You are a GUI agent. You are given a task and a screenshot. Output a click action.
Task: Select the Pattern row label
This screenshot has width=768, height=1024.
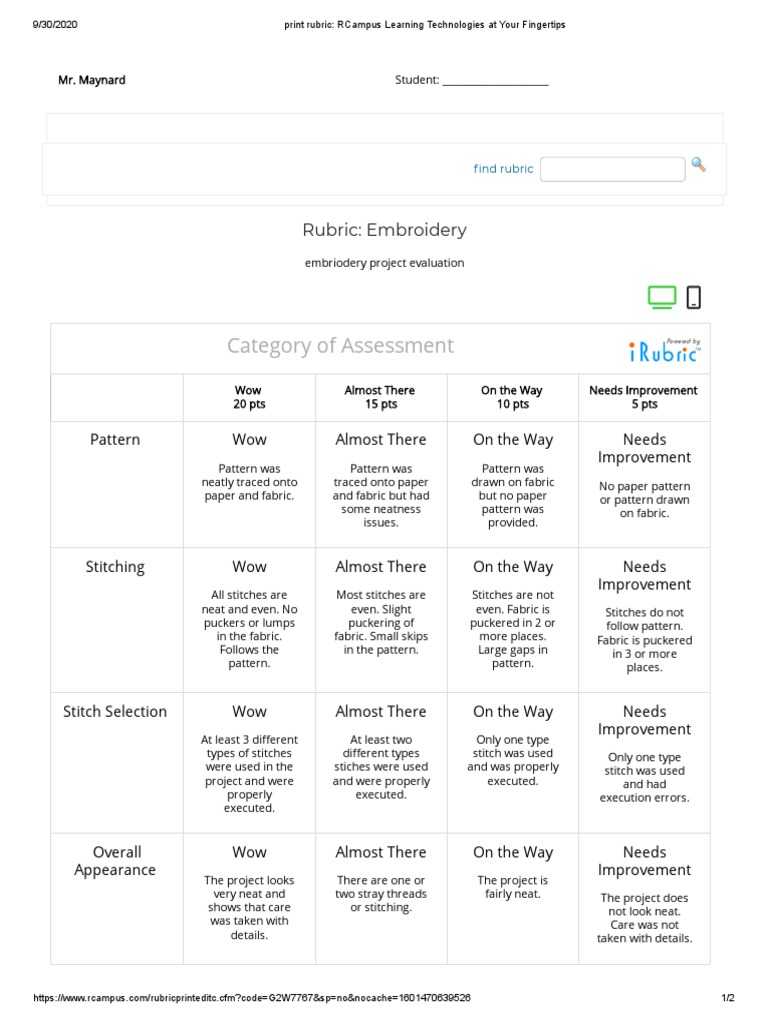(x=115, y=439)
